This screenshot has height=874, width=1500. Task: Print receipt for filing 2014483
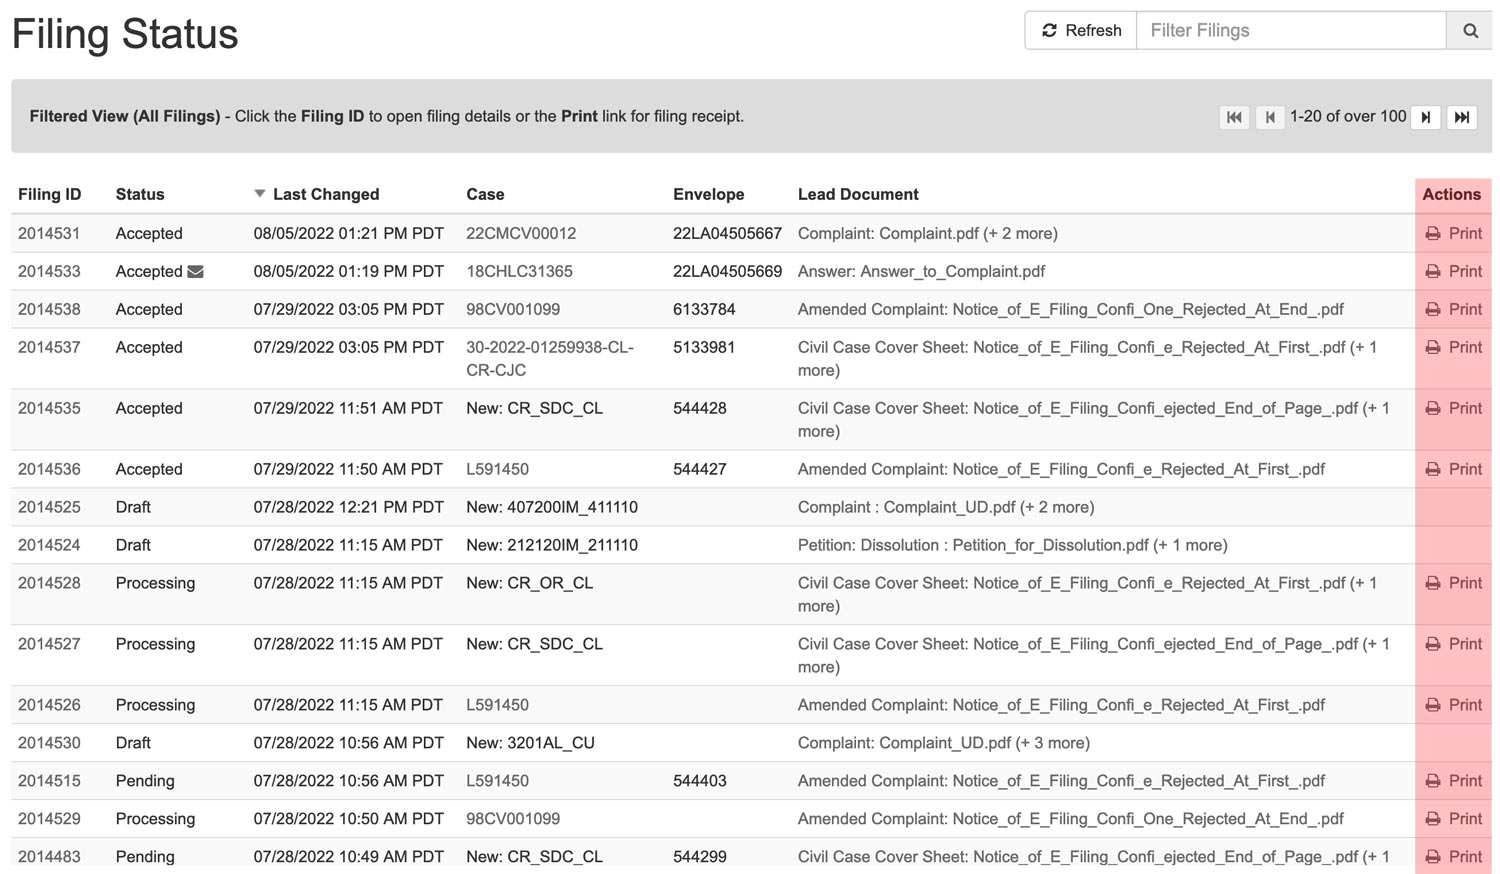click(1453, 857)
